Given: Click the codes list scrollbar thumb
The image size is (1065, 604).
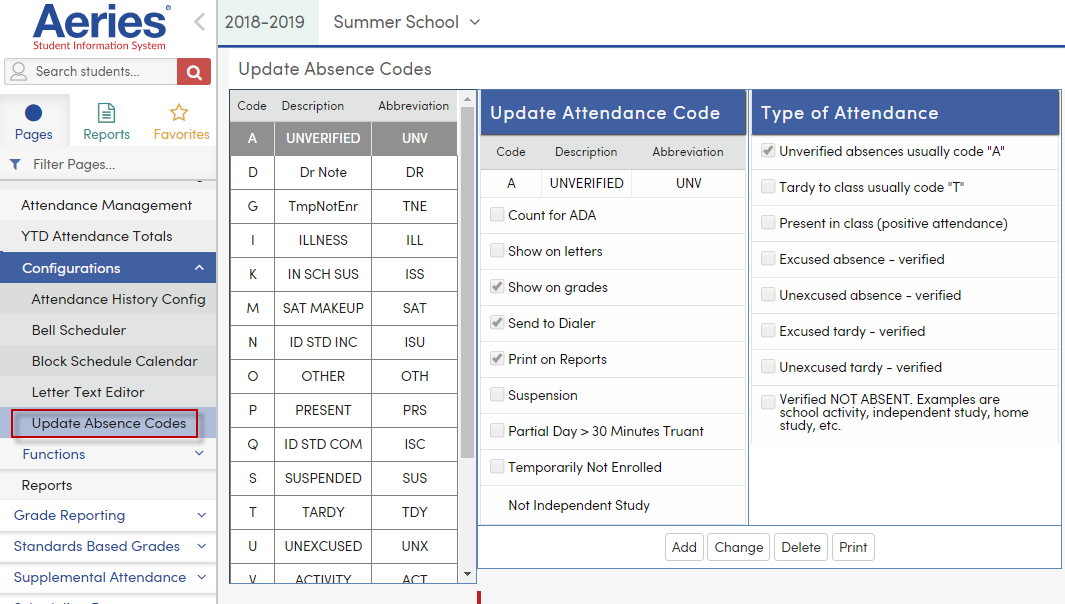Looking at the screenshot, I should tap(467, 283).
